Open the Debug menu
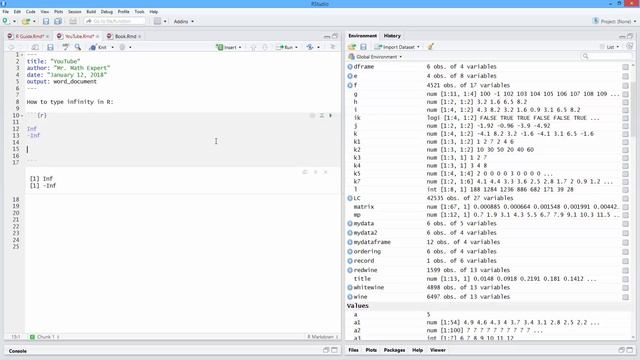 point(107,12)
